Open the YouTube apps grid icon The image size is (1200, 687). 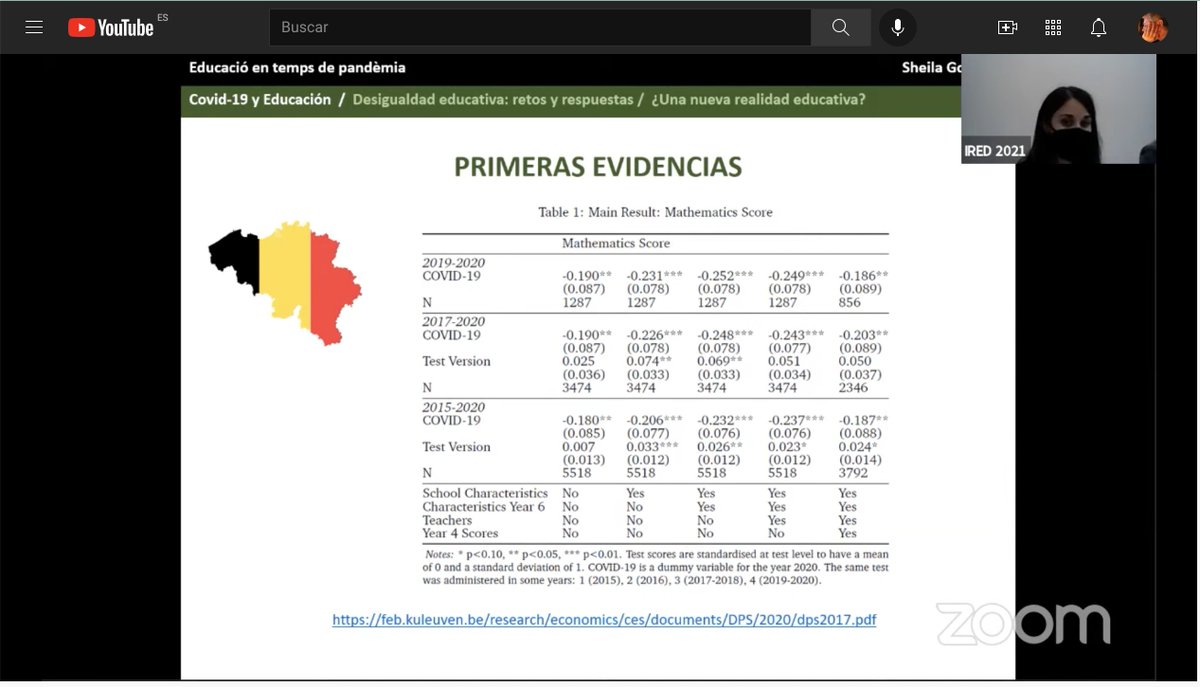point(1053,27)
